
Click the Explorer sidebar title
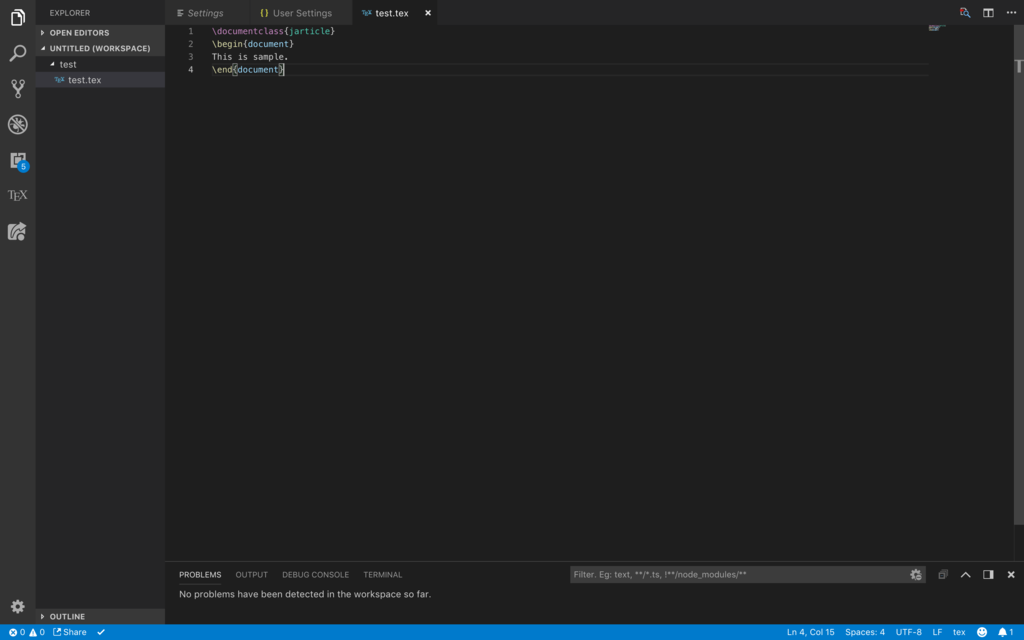(70, 13)
